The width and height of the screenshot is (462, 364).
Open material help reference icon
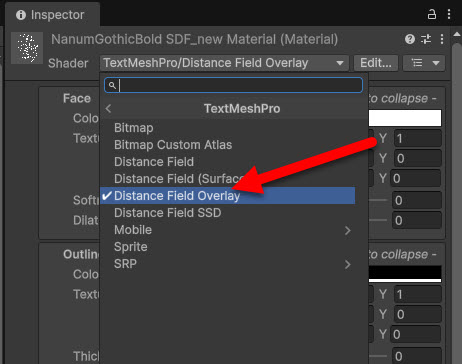[410, 39]
